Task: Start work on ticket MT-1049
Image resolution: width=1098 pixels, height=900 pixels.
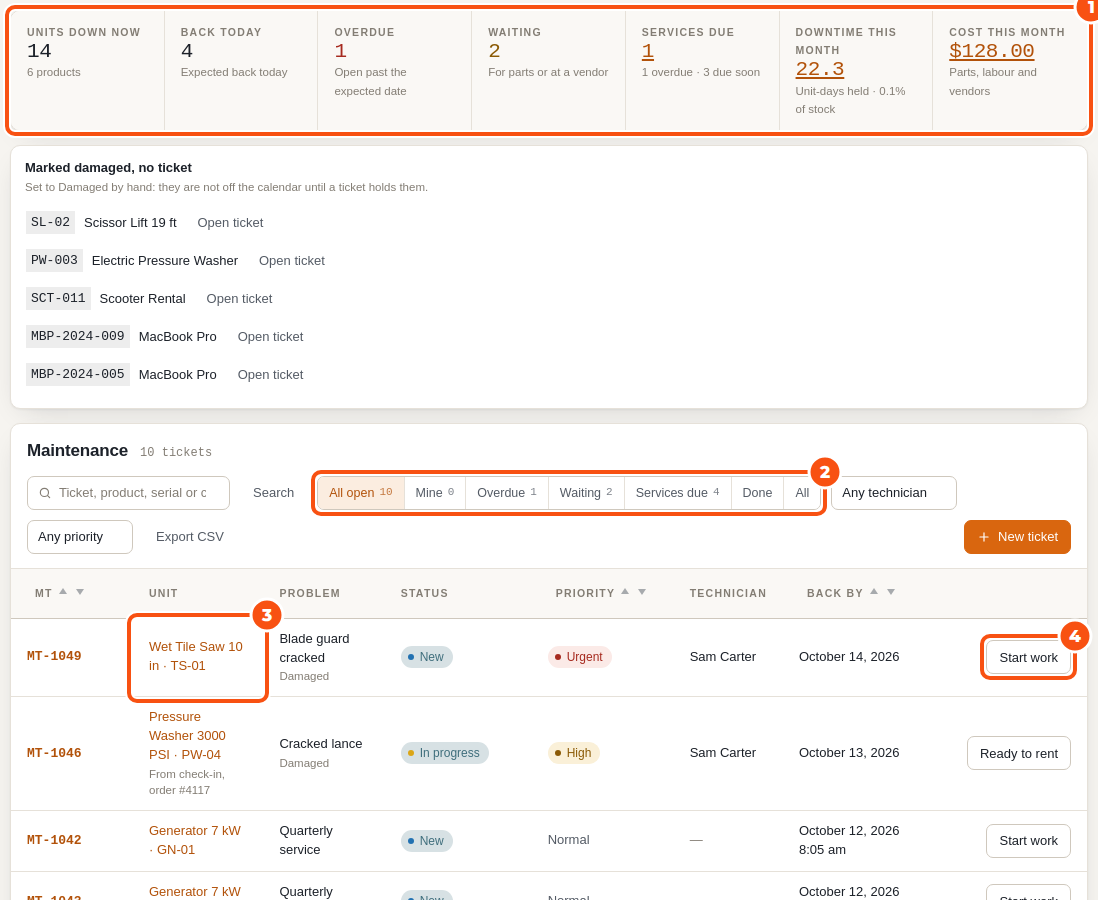Action: [1028, 658]
